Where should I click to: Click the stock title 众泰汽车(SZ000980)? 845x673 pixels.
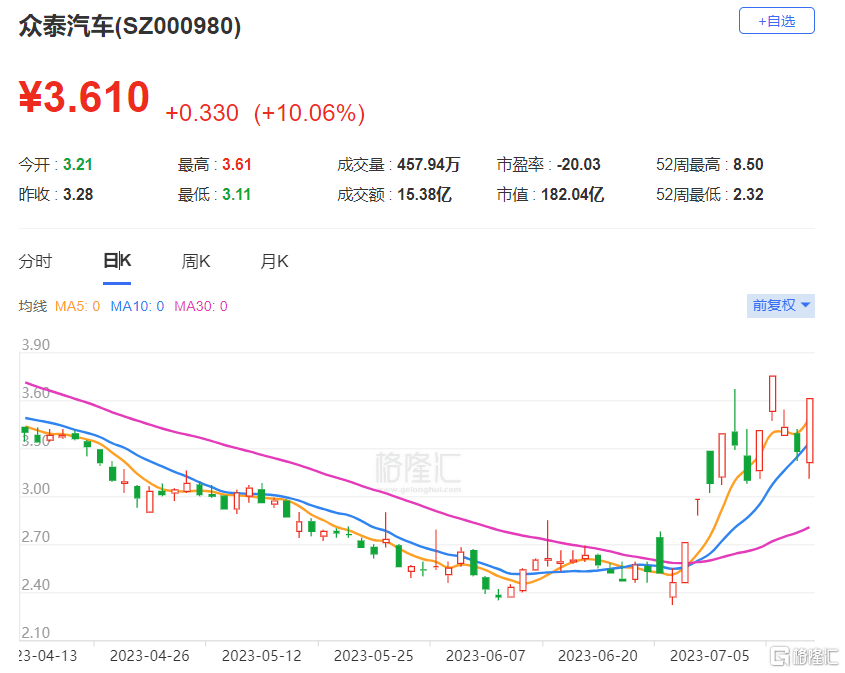(130, 27)
